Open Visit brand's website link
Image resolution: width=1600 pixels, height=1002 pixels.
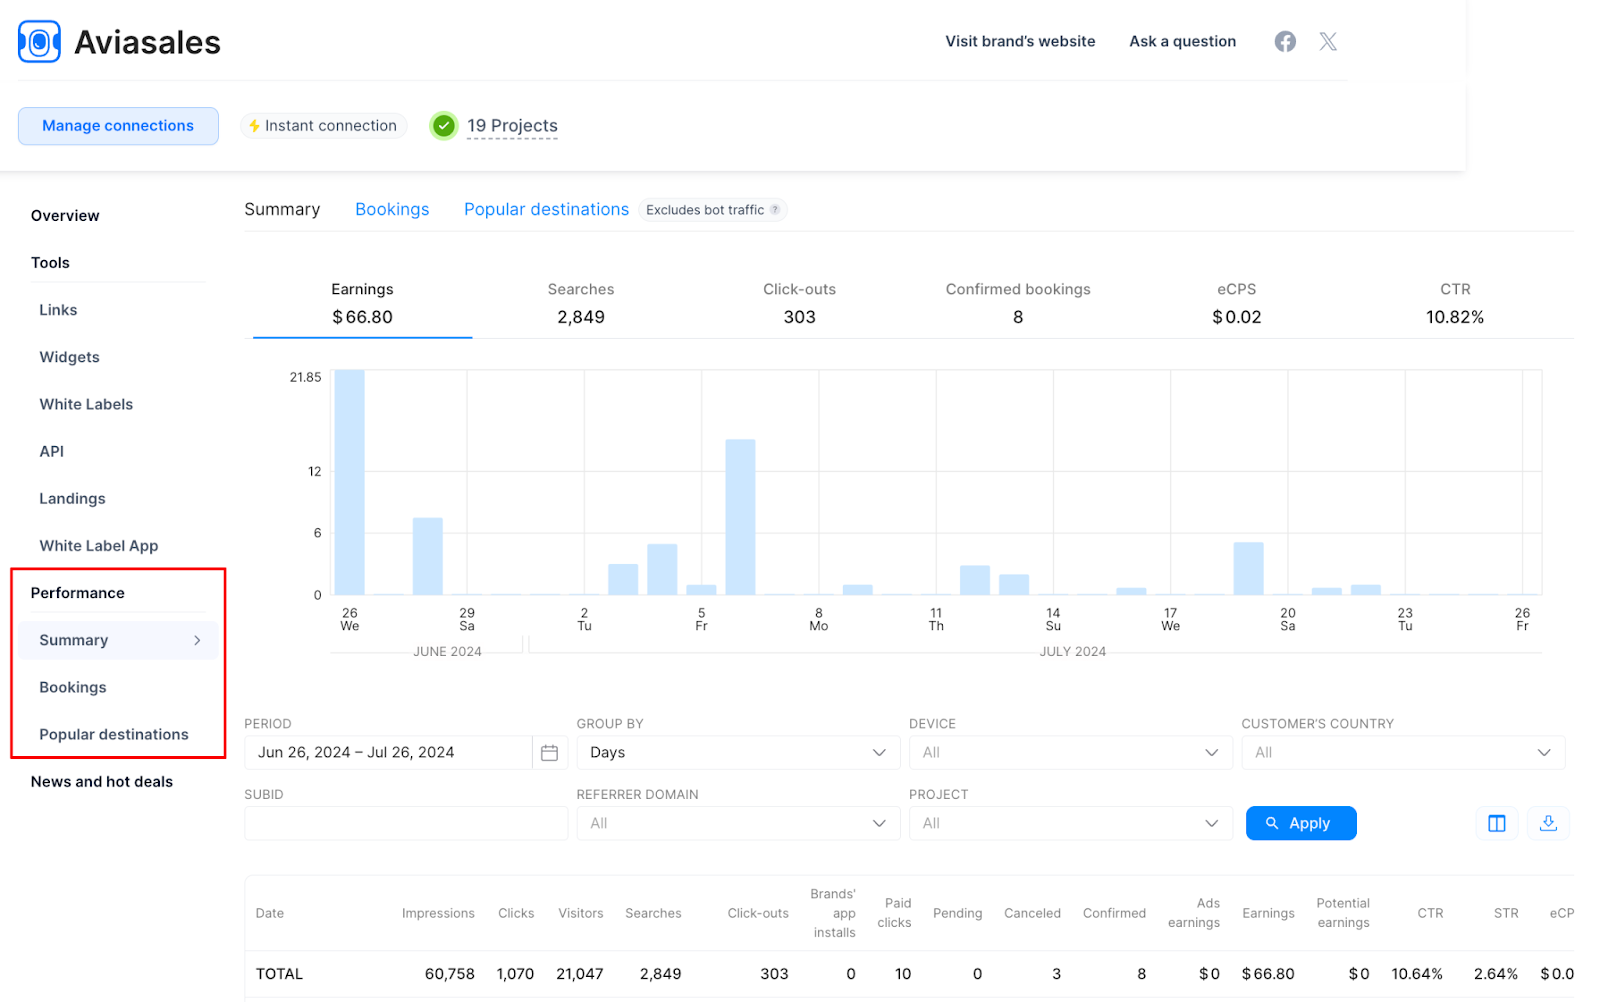[x=1020, y=41]
